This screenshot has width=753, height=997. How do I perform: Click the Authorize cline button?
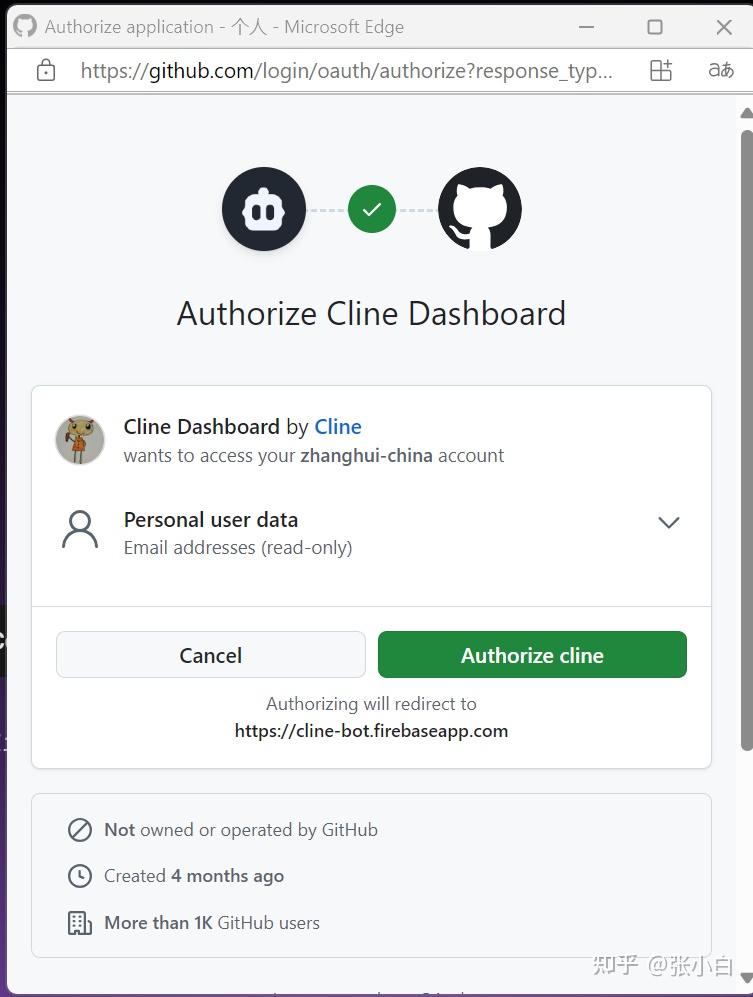pos(532,655)
